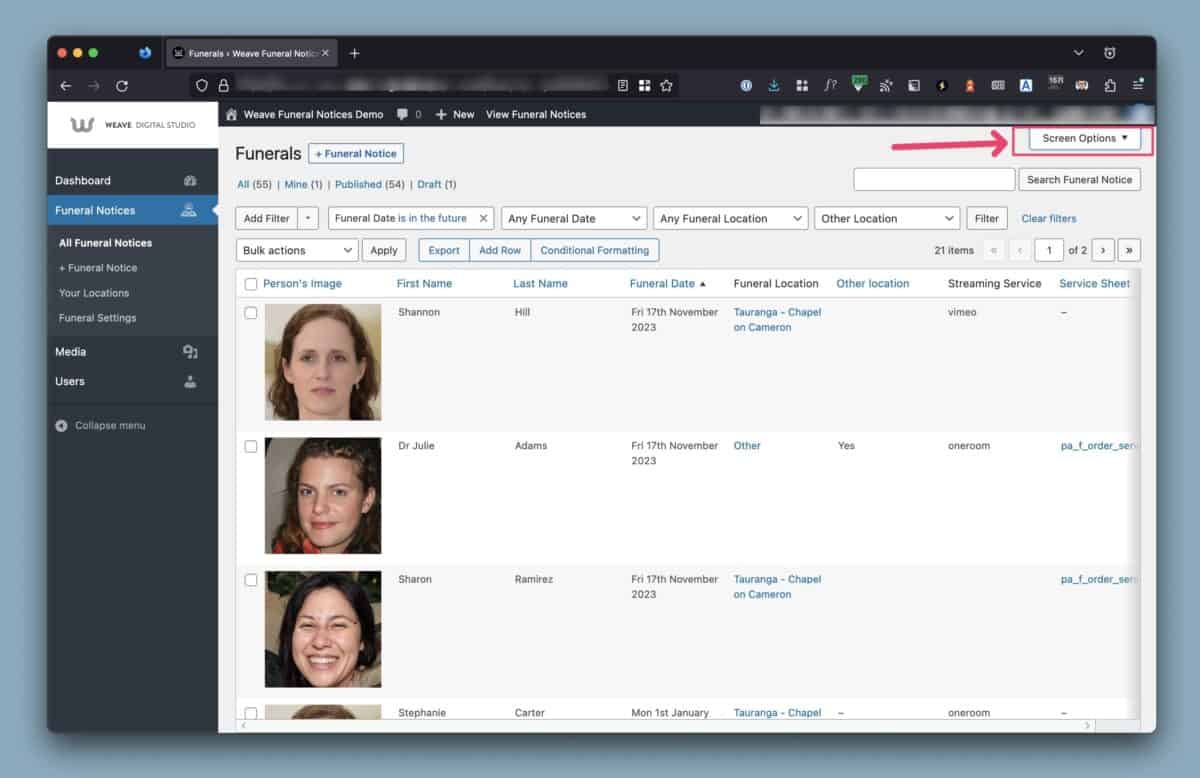Tick the checkbox for Shannon Hill row
The image size is (1200, 778).
(x=251, y=313)
